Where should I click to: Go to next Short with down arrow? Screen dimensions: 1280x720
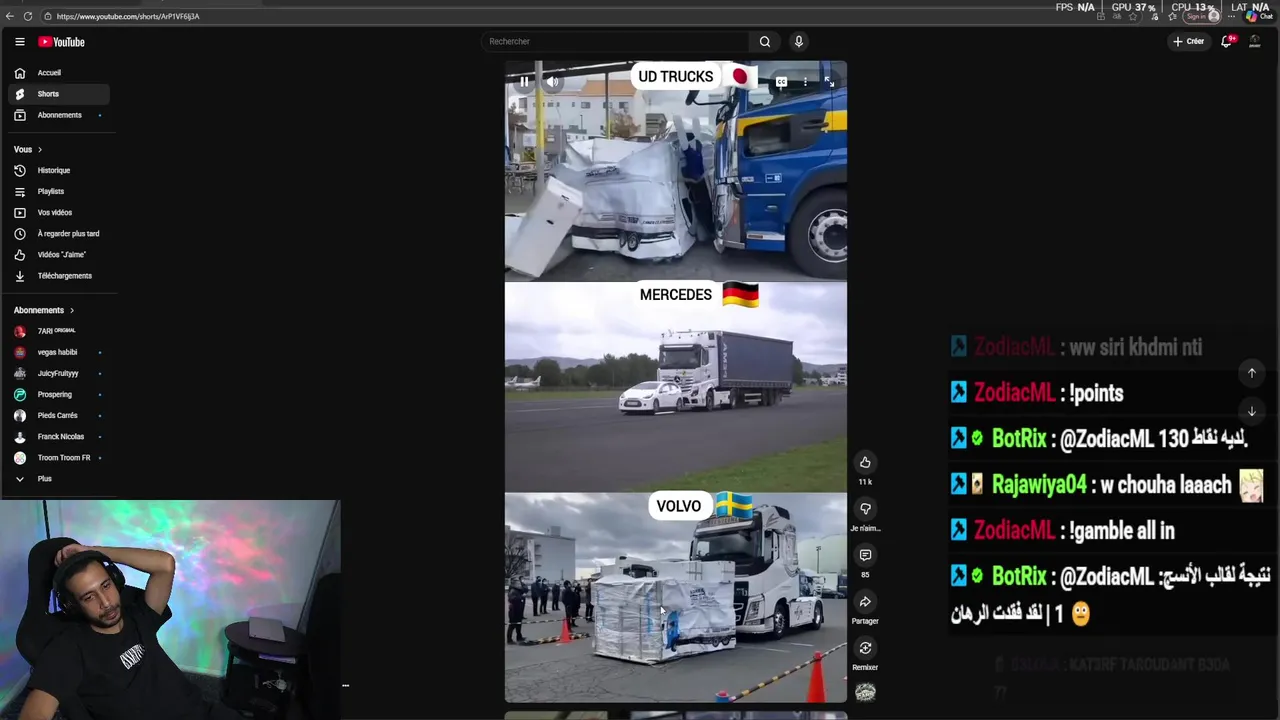point(1251,411)
